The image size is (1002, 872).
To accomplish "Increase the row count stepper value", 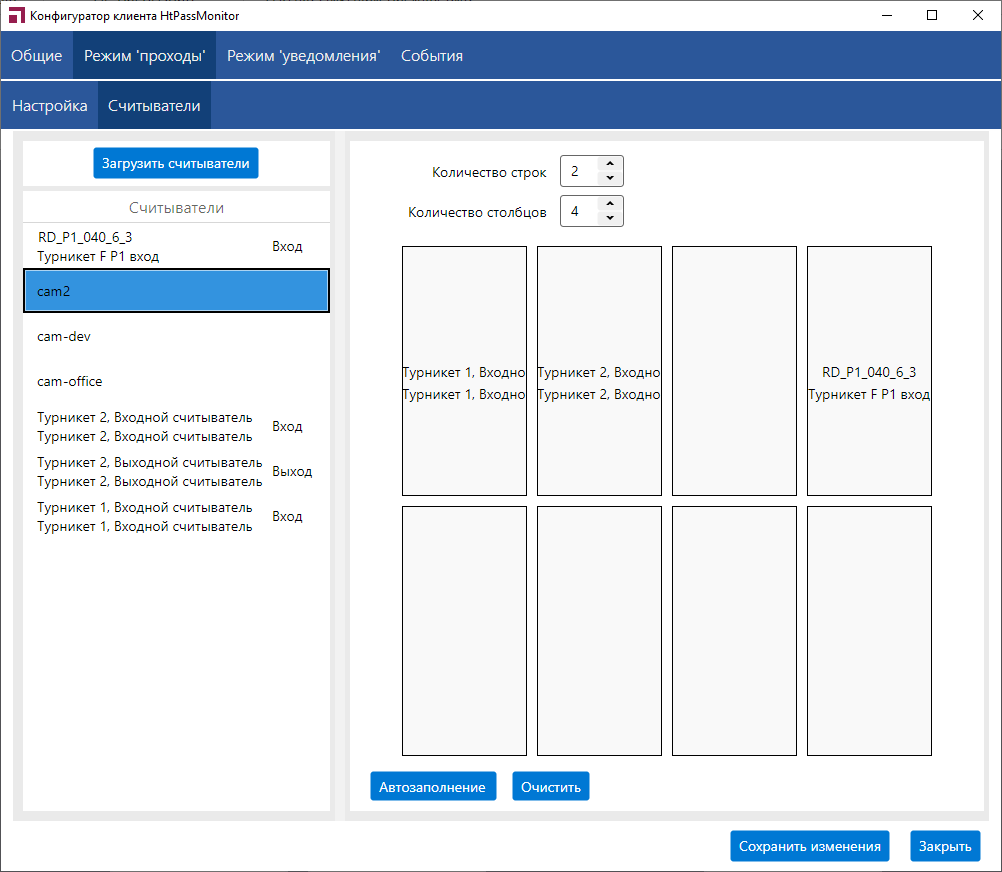I will (x=610, y=163).
